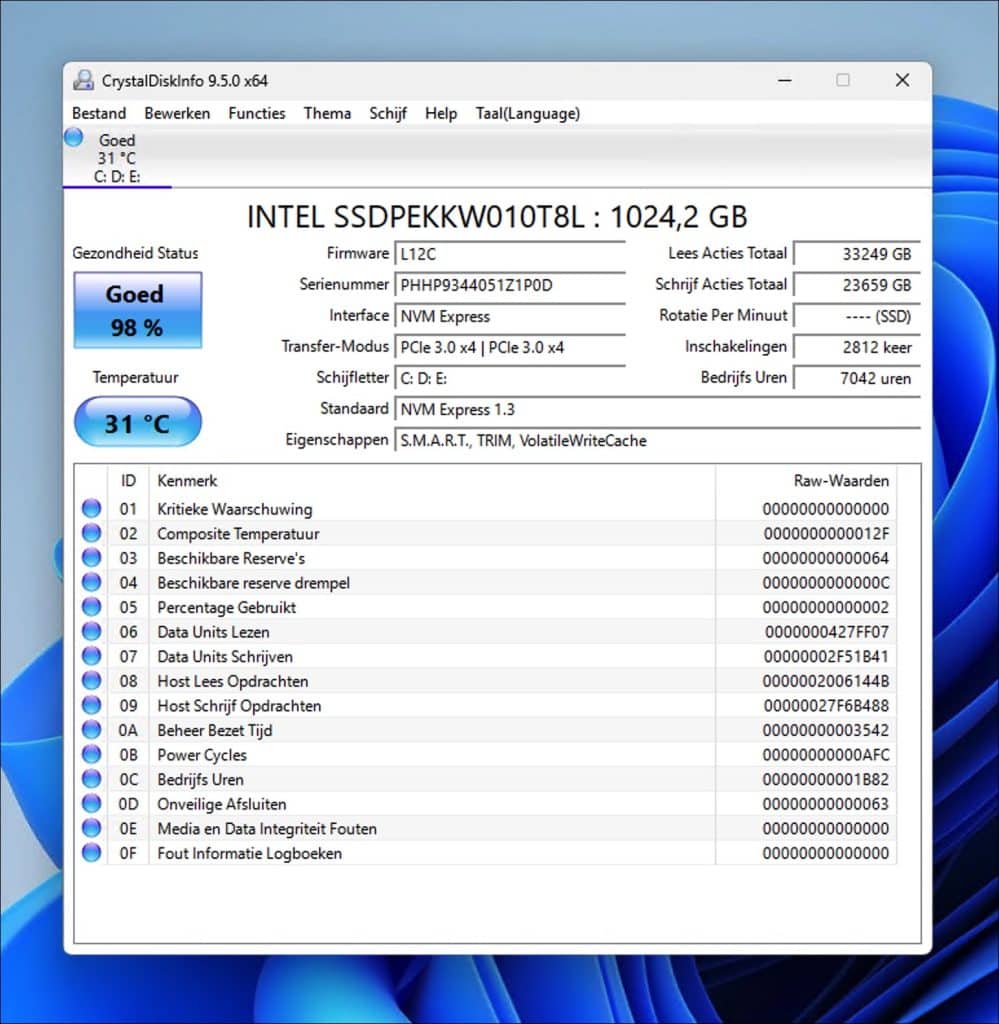The height and width of the screenshot is (1024, 999).
Task: Click the Interface field NVM Express
Action: tap(510, 316)
